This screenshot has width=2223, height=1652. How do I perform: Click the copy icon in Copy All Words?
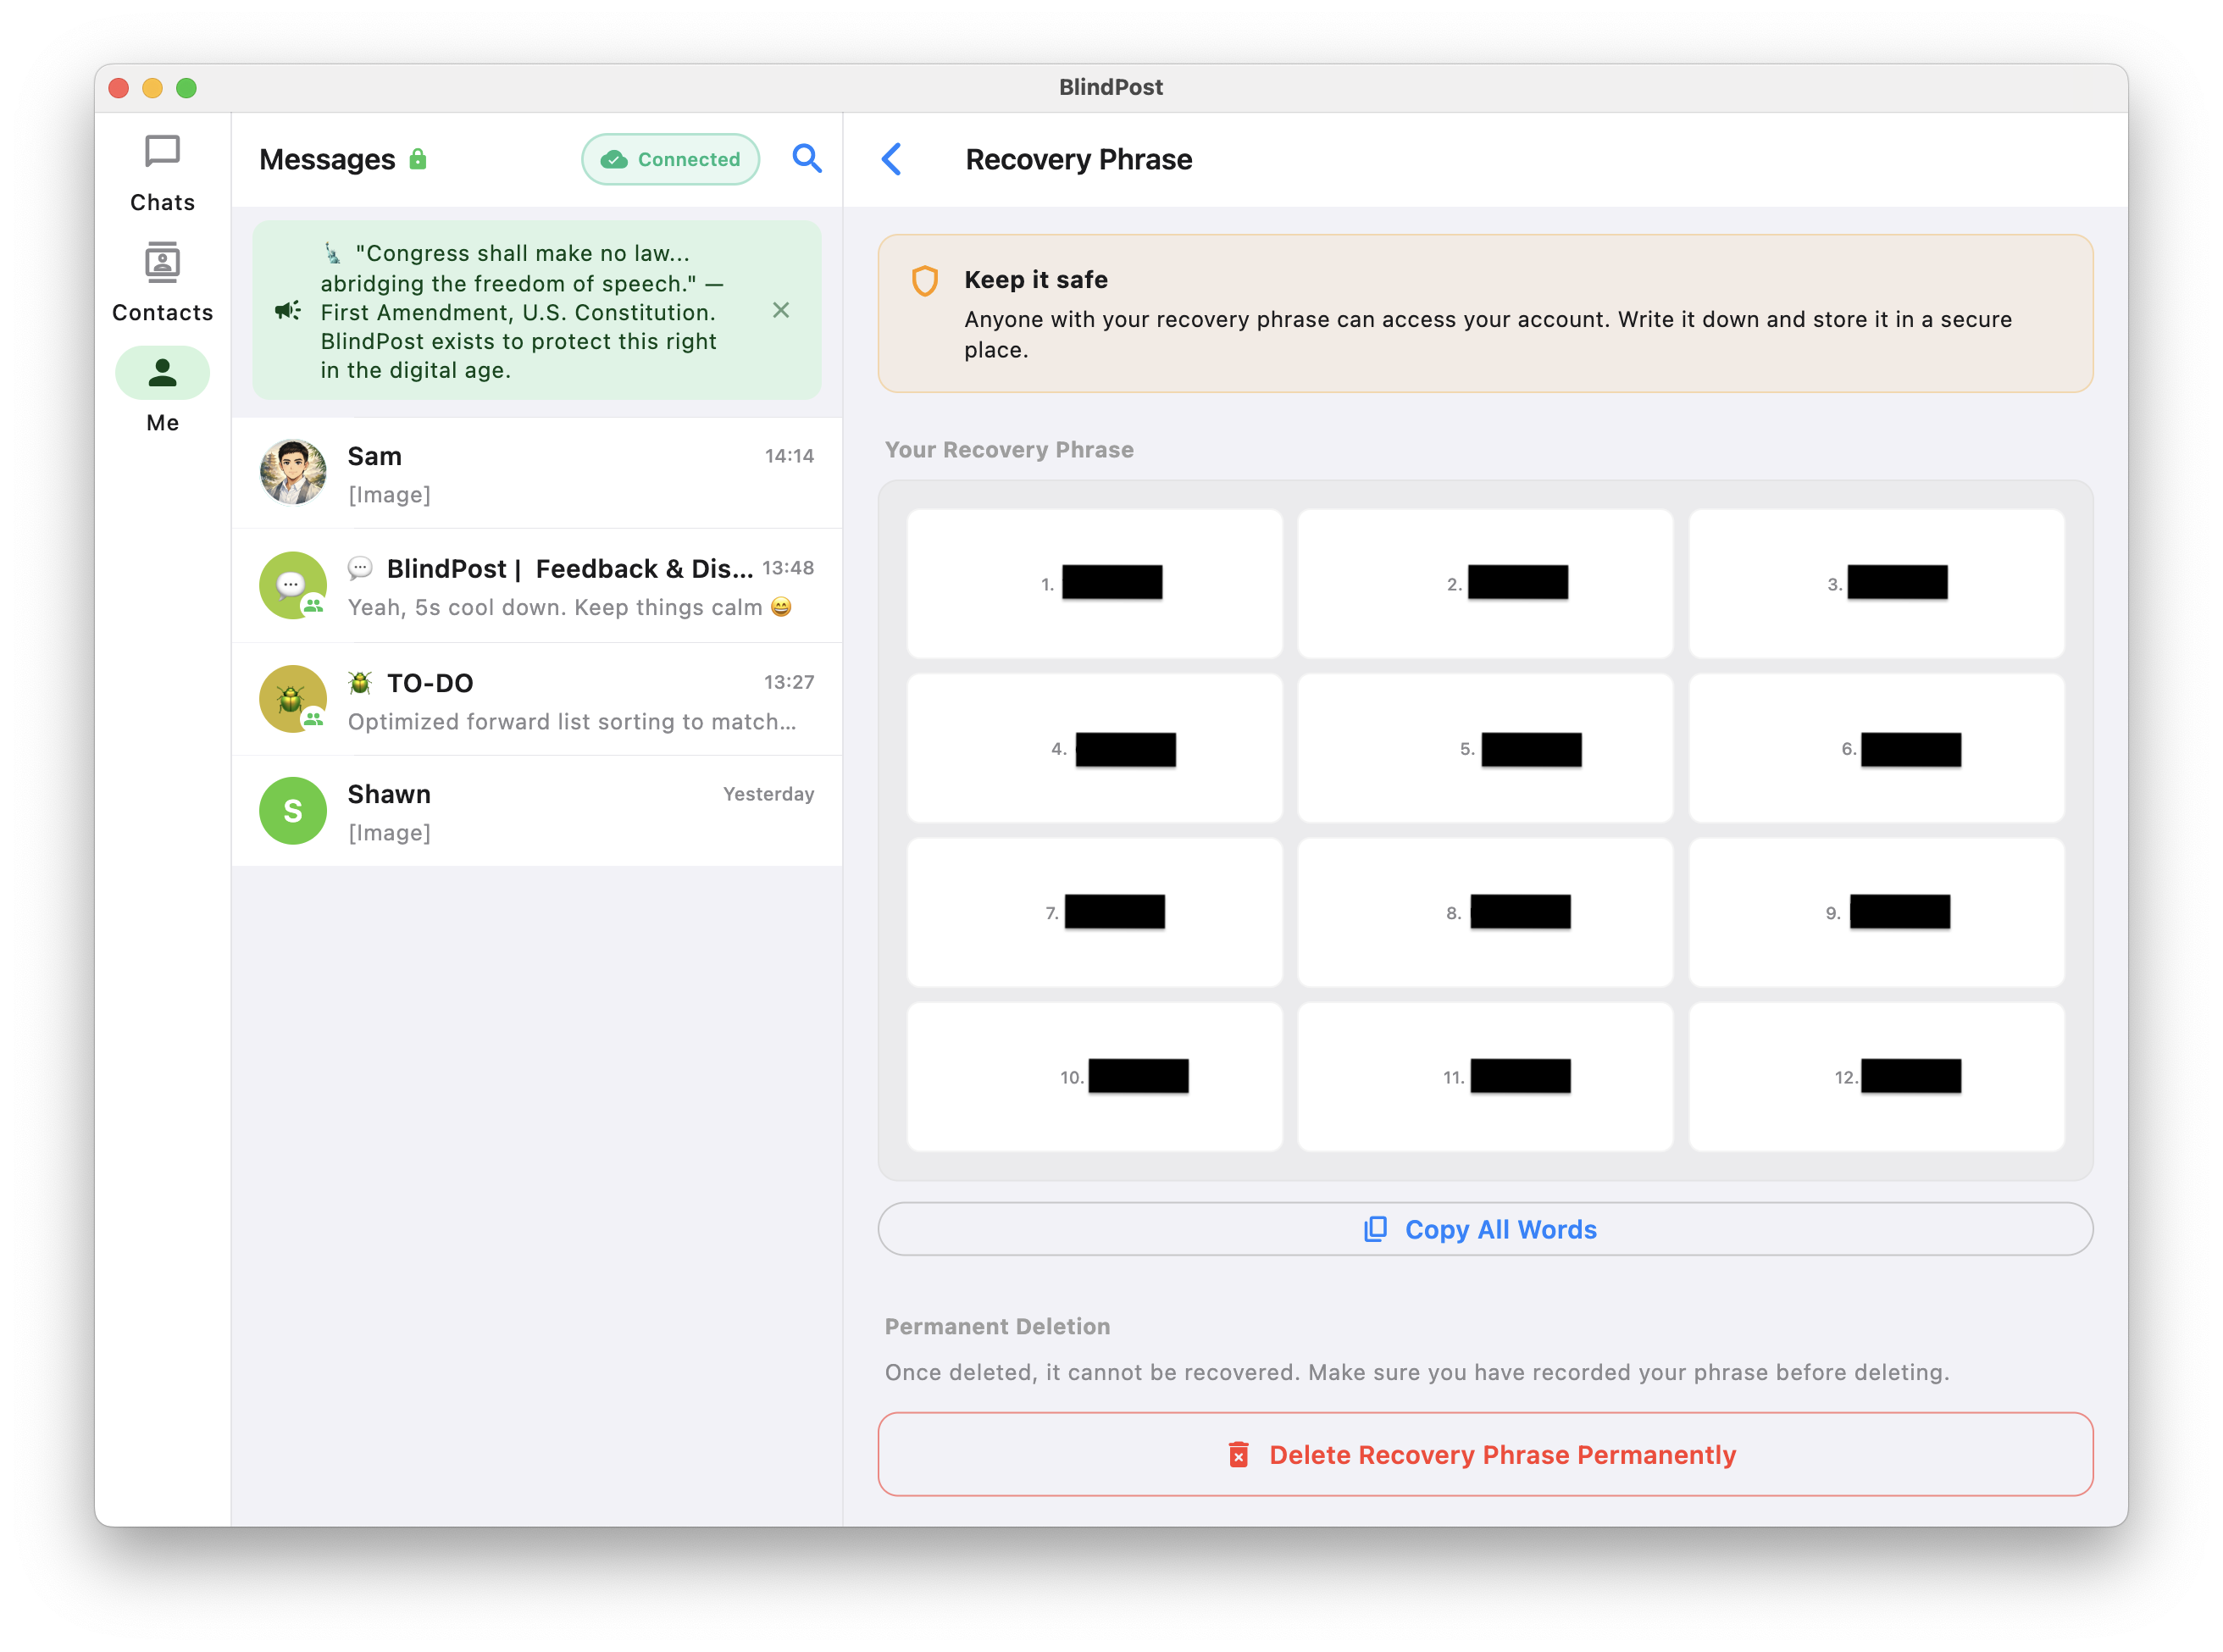coord(1376,1228)
